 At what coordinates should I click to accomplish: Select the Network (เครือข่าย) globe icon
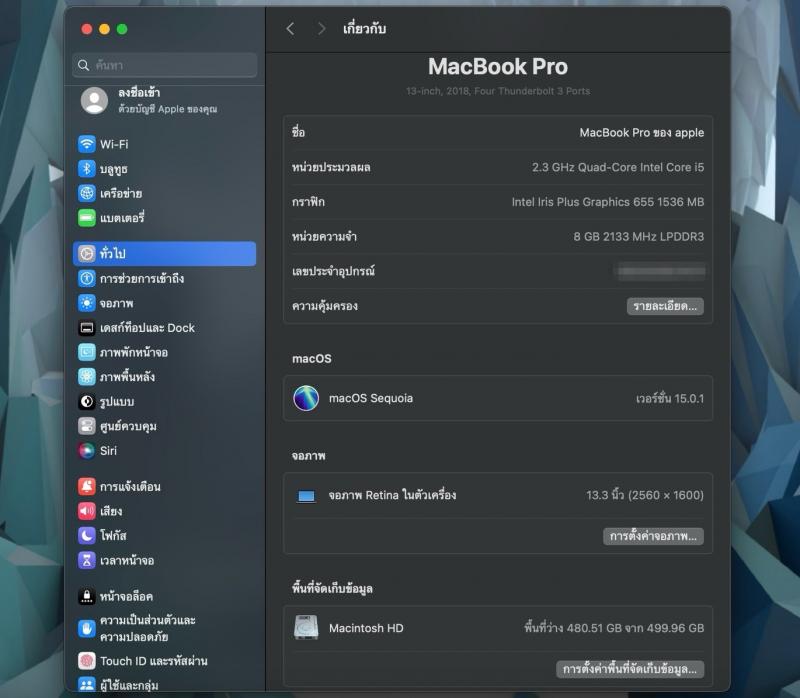coord(87,193)
